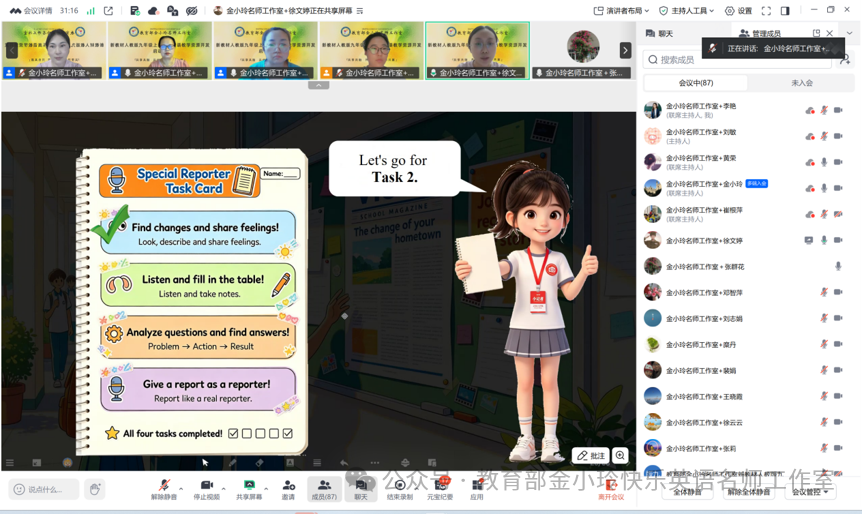Select member row 邓智萍
Screen dimensions: 862x514
[x=749, y=292]
